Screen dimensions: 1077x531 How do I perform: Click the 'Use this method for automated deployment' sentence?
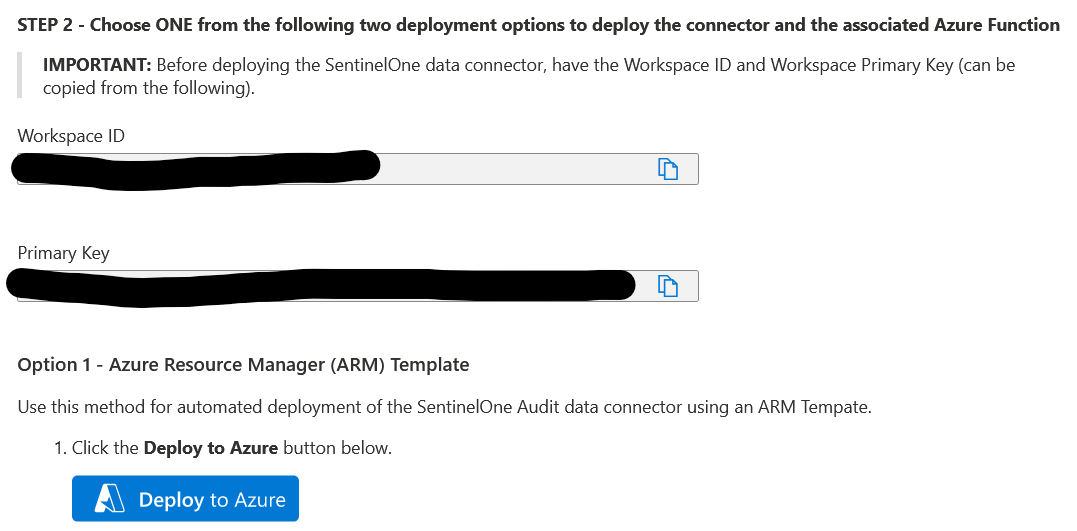click(444, 407)
